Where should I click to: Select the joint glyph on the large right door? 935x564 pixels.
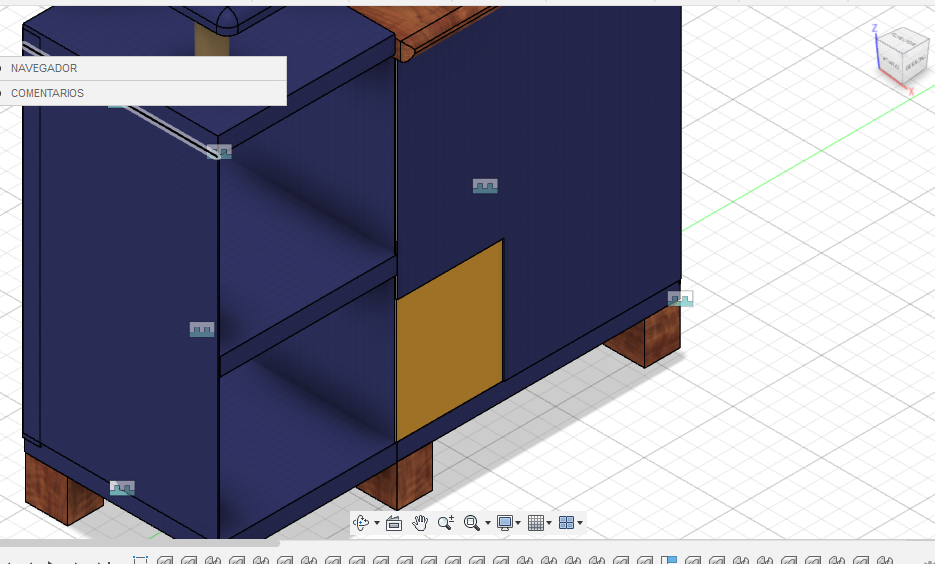click(x=485, y=186)
